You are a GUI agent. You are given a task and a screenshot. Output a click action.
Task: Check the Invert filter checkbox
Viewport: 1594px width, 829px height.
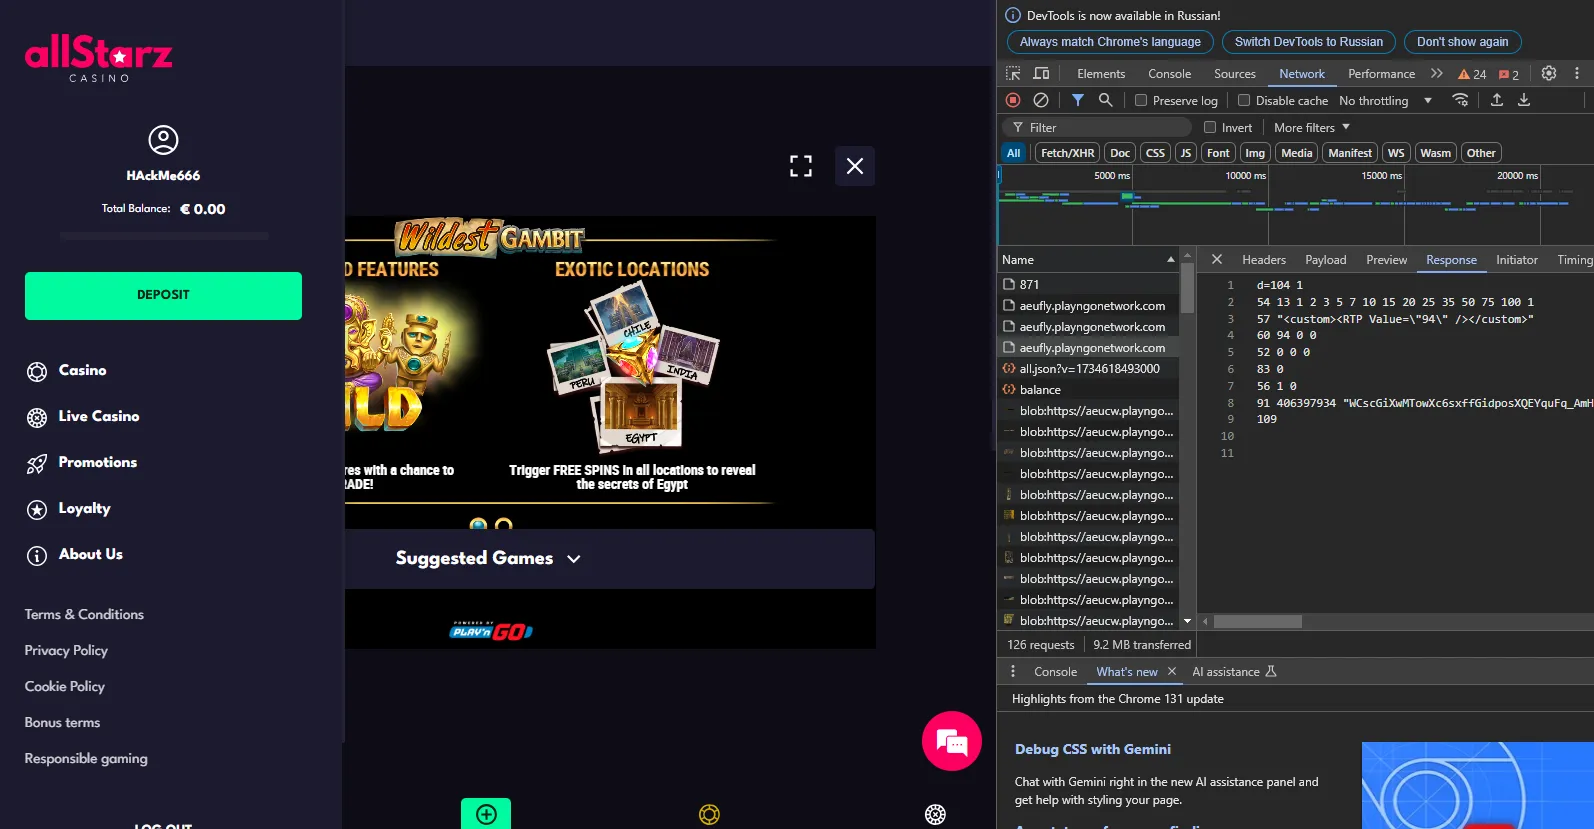[x=1210, y=127]
